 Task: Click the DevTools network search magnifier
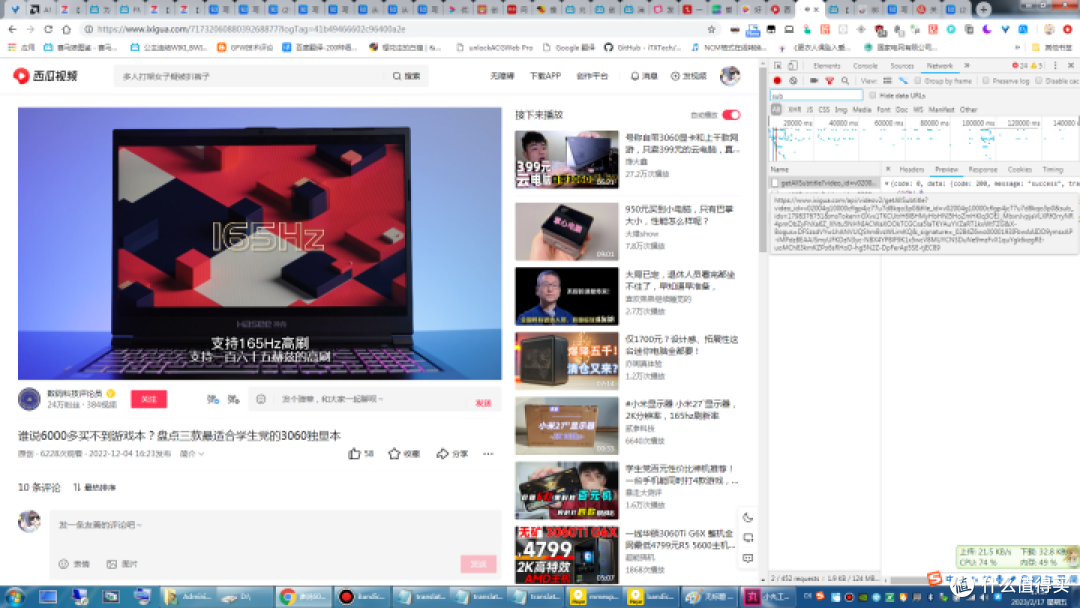[845, 81]
